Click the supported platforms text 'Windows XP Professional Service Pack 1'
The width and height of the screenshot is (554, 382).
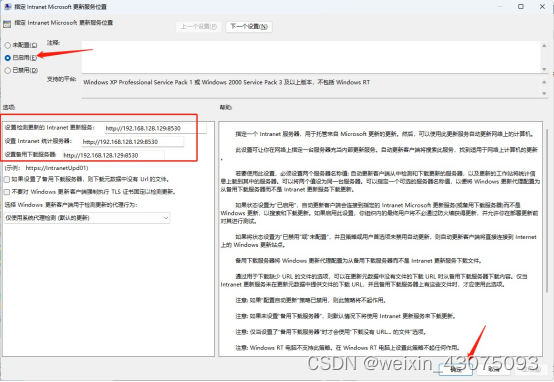[x=138, y=82]
